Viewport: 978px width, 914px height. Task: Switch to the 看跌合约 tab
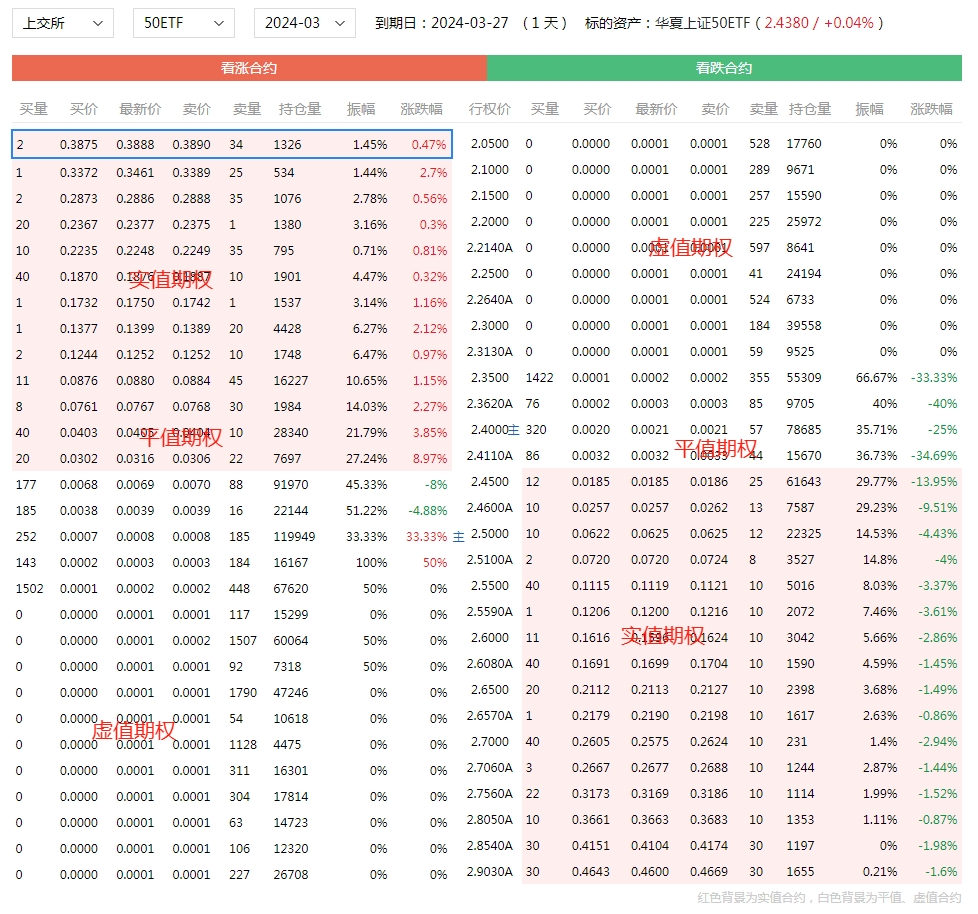click(x=724, y=68)
